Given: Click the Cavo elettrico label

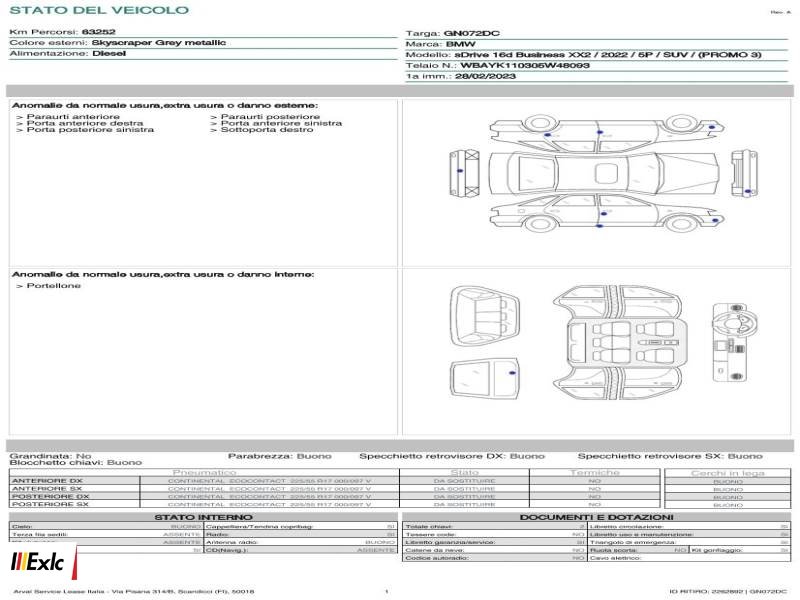Looking at the screenshot, I should (x=615, y=558).
